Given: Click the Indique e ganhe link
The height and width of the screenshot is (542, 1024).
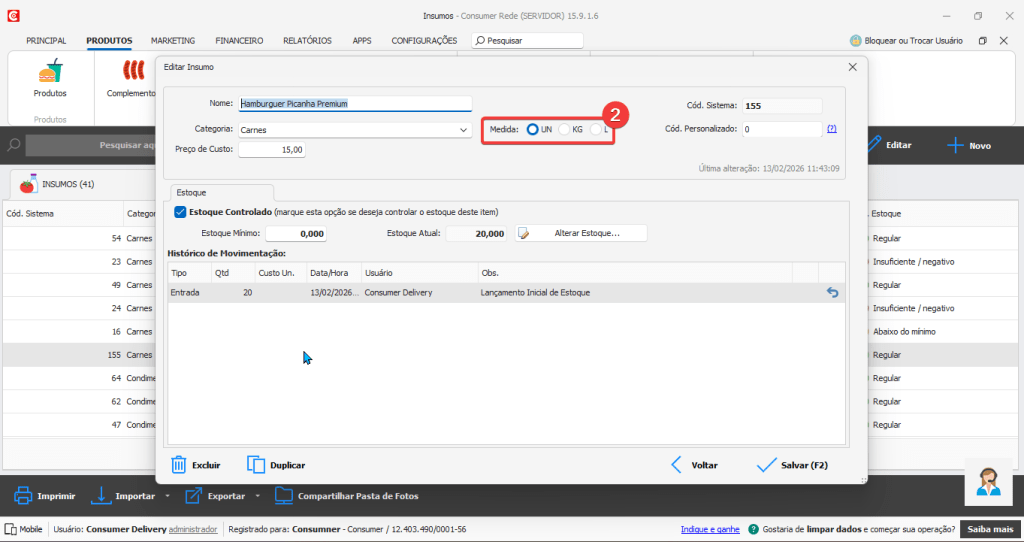Looking at the screenshot, I should point(710,529).
